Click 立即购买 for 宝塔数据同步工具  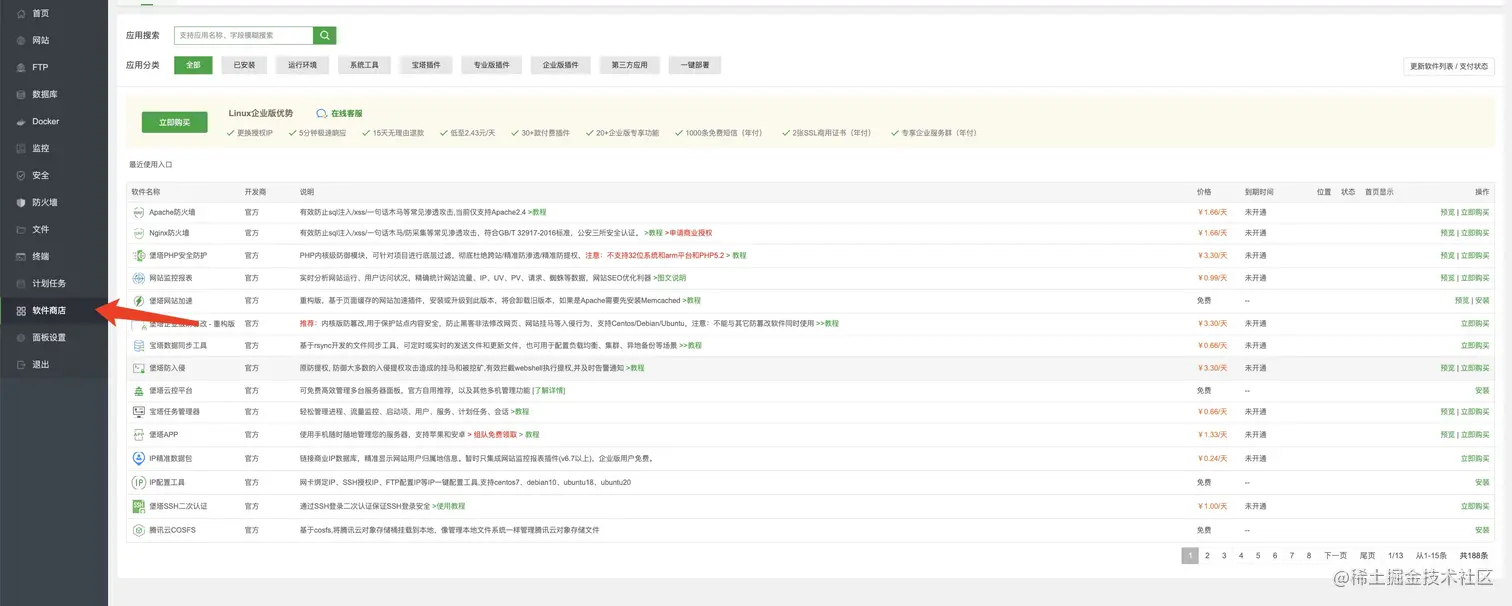point(1475,345)
